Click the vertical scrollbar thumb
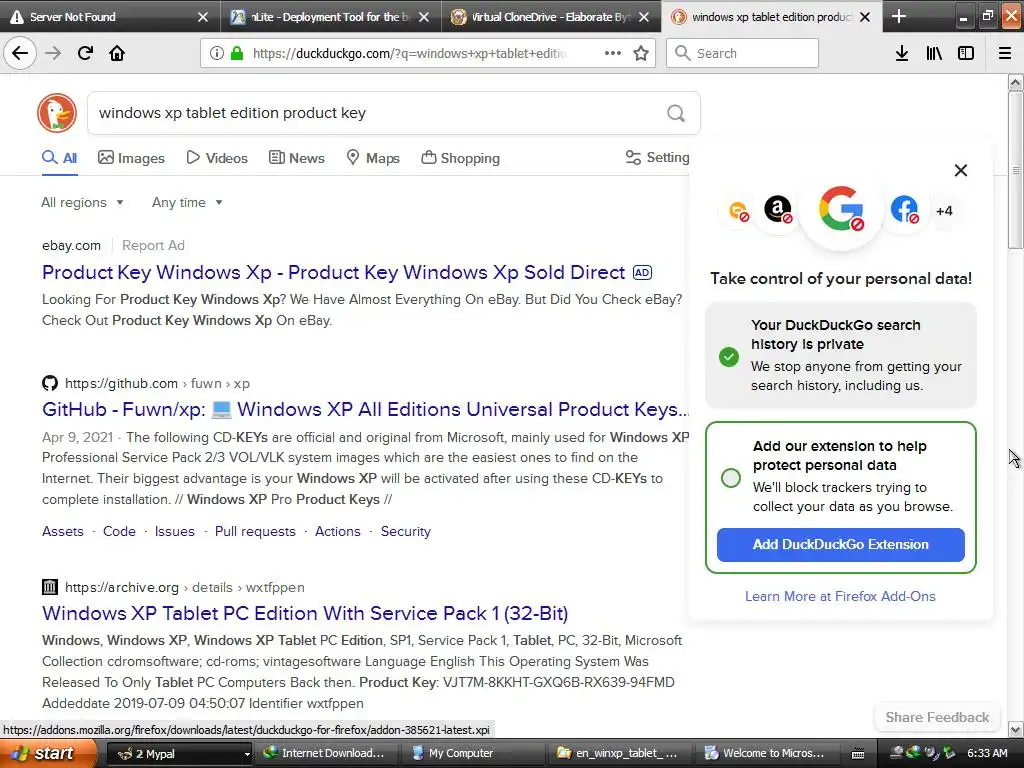Image resolution: width=1024 pixels, height=768 pixels. [1015, 170]
